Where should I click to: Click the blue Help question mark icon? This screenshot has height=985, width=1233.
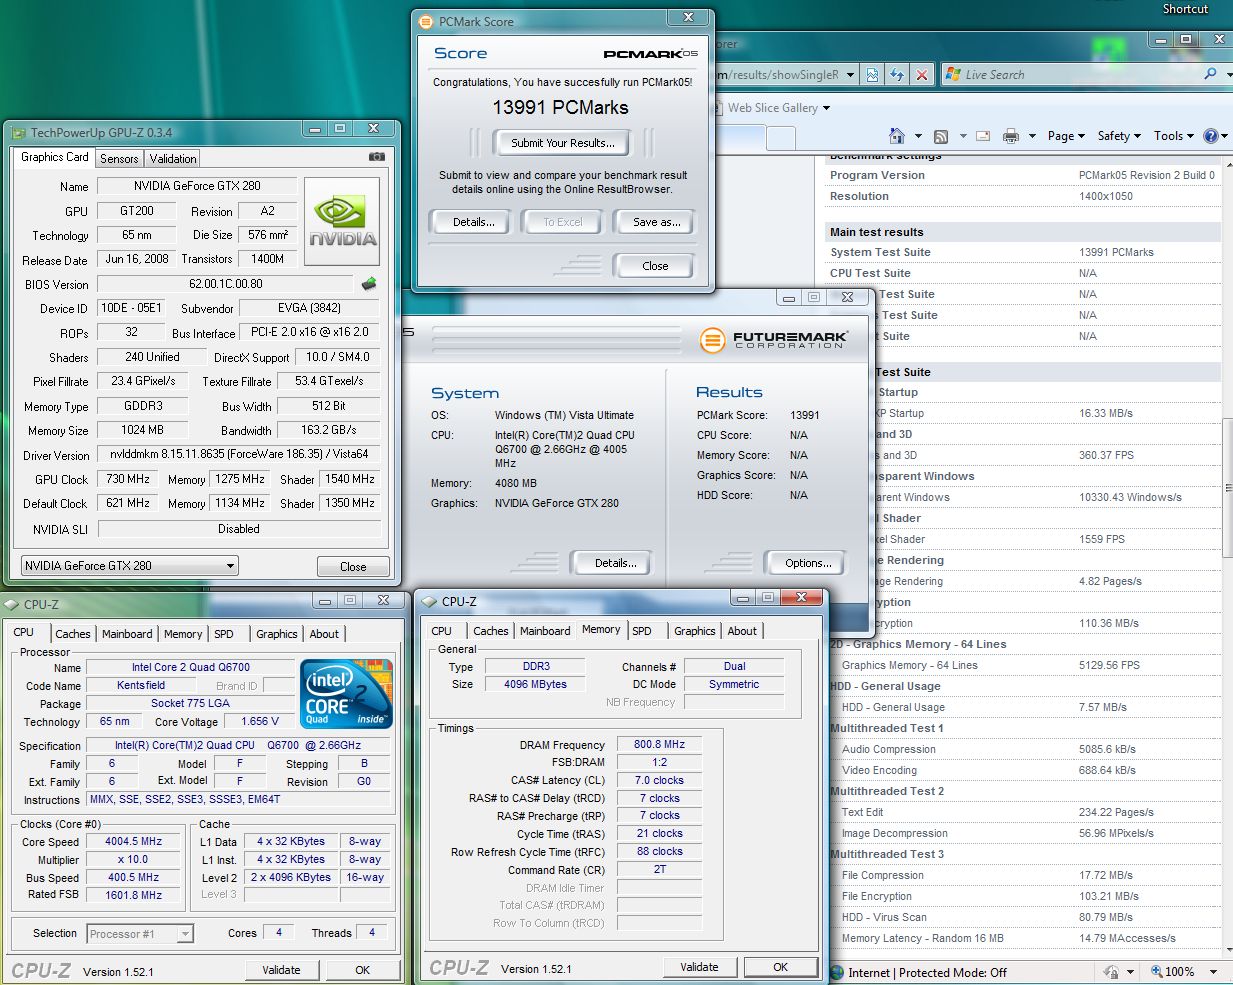click(x=1210, y=136)
